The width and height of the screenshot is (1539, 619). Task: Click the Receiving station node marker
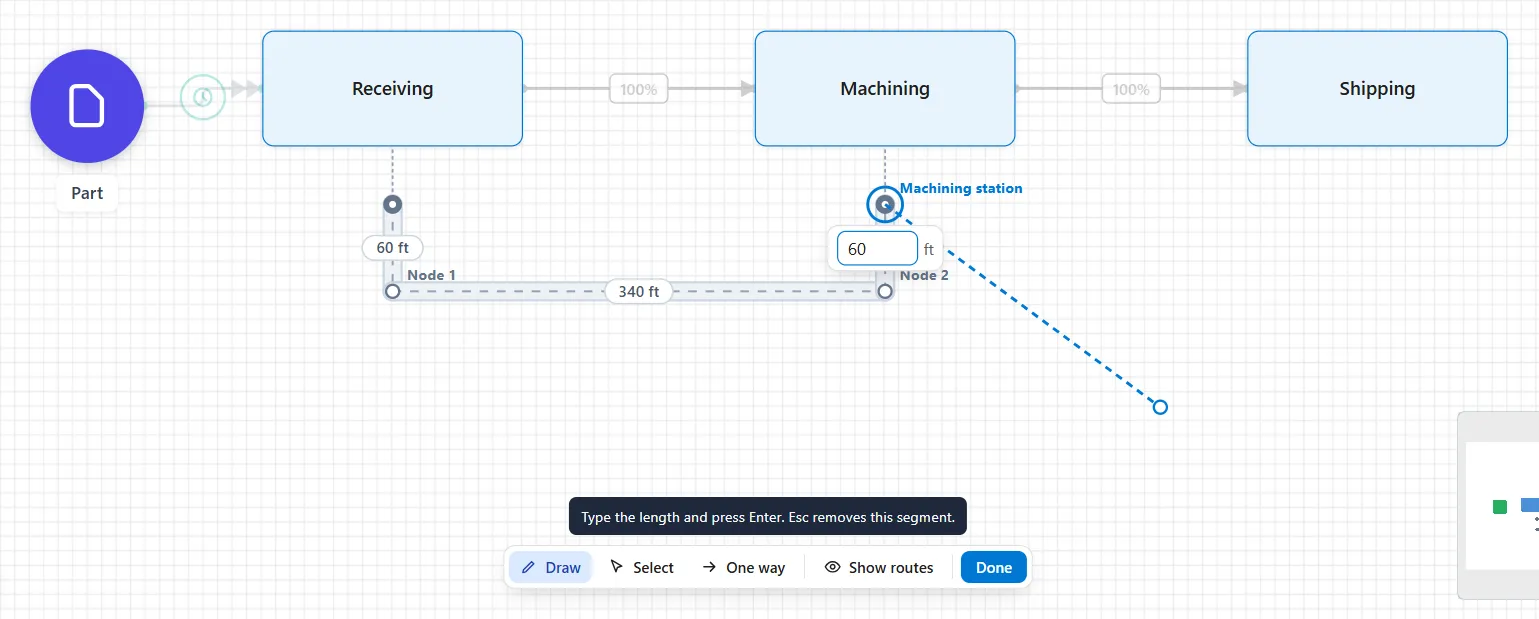393,205
